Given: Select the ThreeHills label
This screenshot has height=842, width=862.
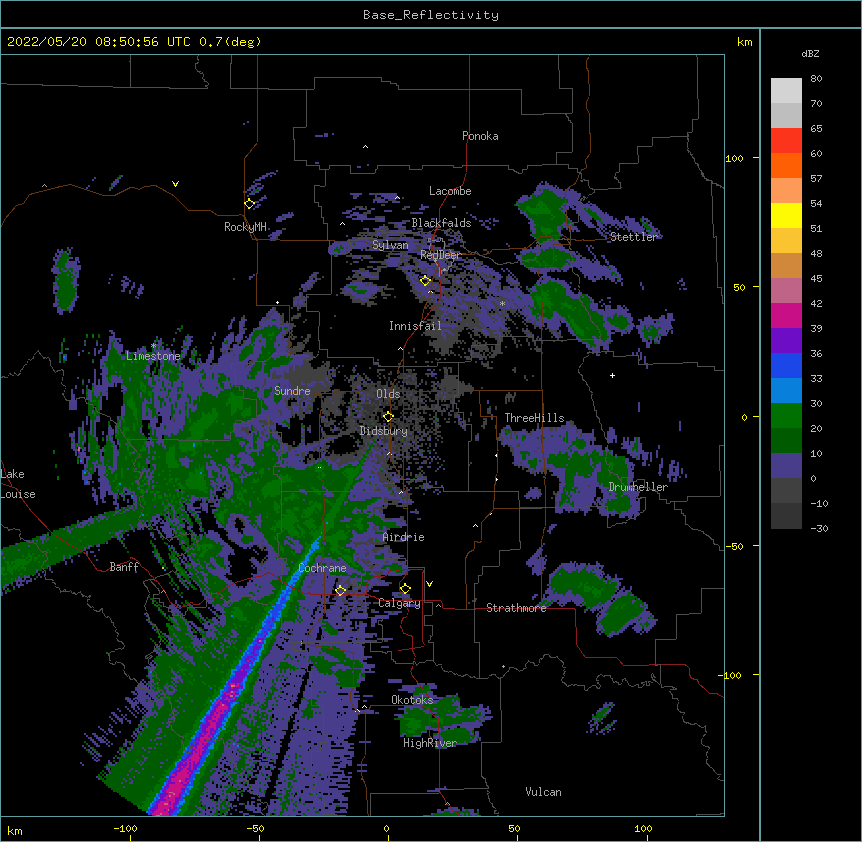Looking at the screenshot, I should [534, 418].
